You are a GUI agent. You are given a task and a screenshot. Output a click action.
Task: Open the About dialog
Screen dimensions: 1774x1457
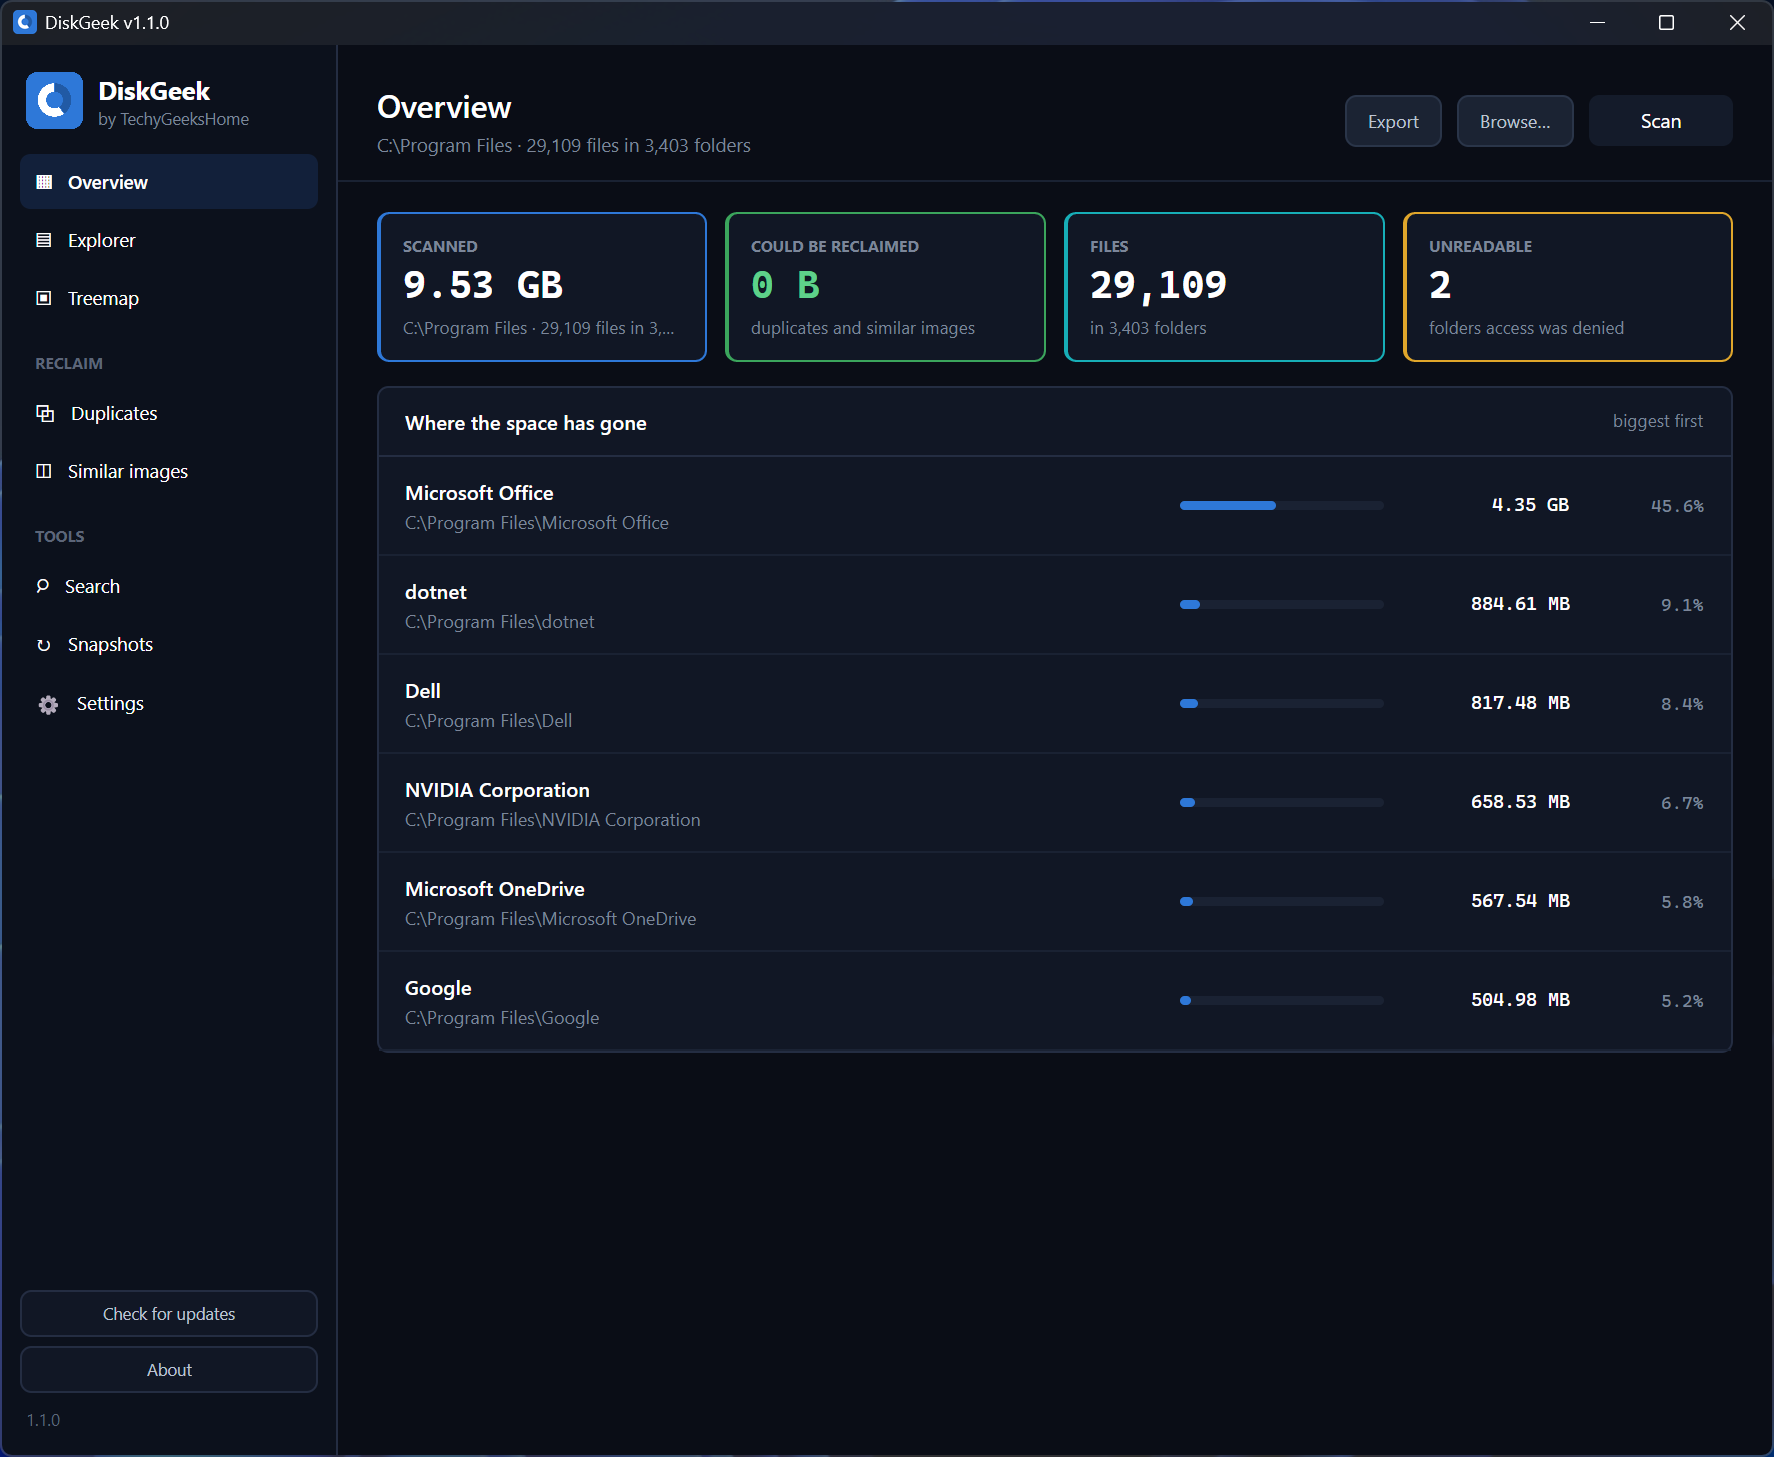pyautogui.click(x=169, y=1369)
